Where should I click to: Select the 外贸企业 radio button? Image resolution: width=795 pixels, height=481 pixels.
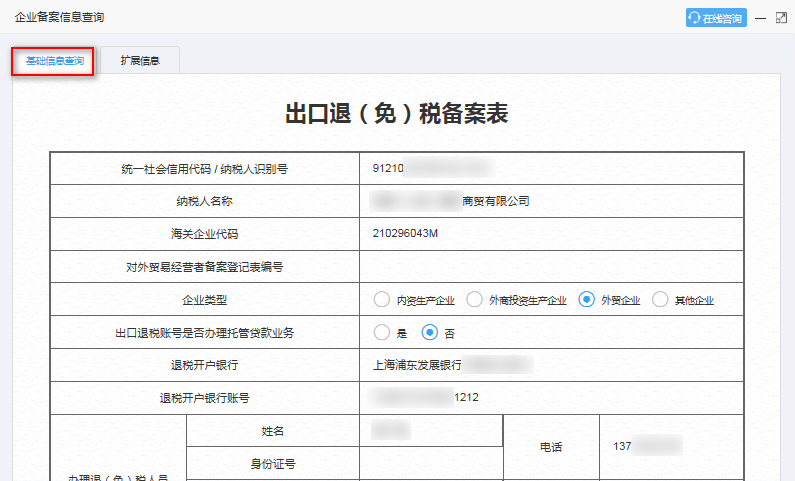(x=587, y=300)
